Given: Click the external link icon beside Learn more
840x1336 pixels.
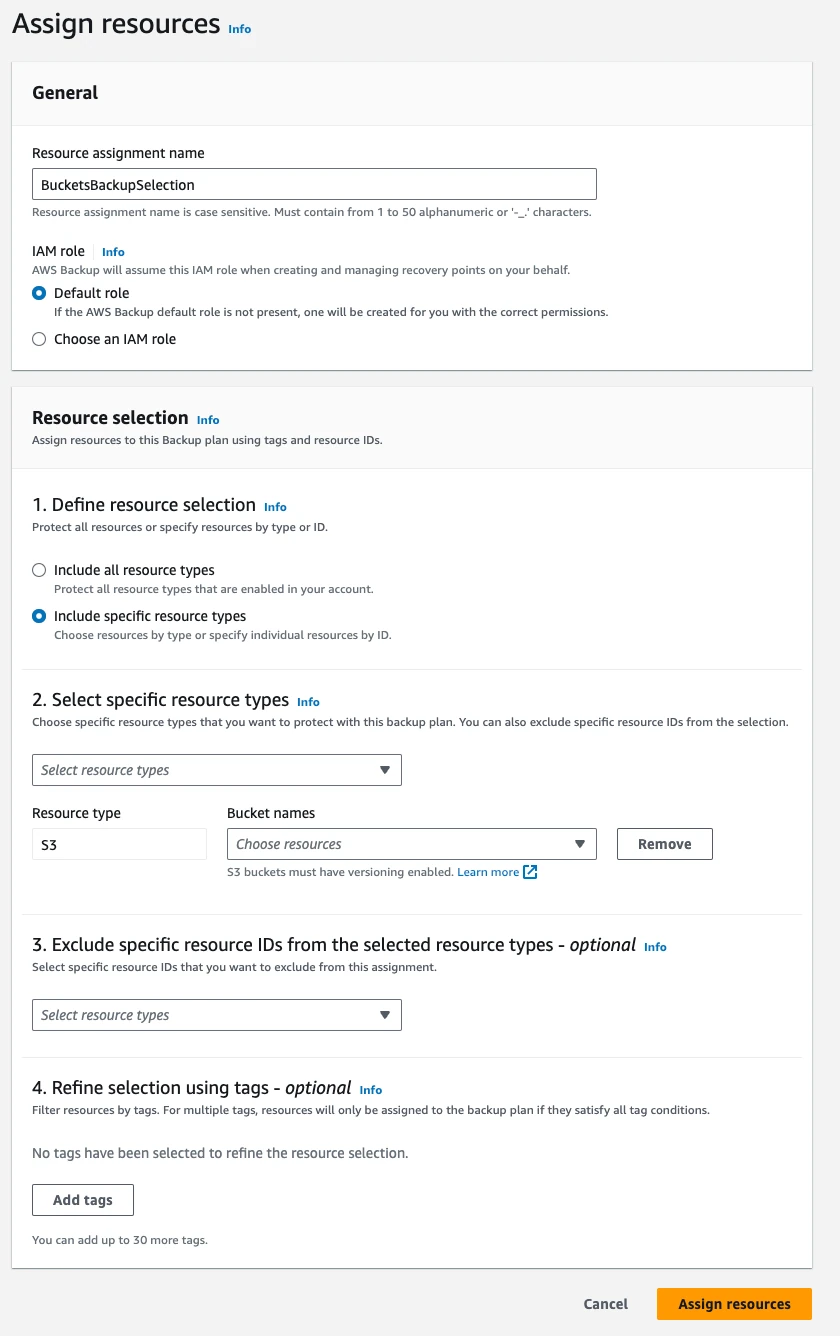Looking at the screenshot, I should [531, 872].
